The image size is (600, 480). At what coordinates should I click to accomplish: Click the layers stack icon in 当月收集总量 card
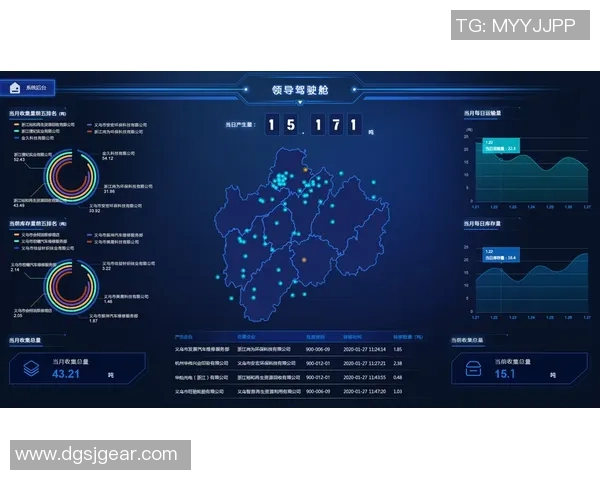[31, 368]
